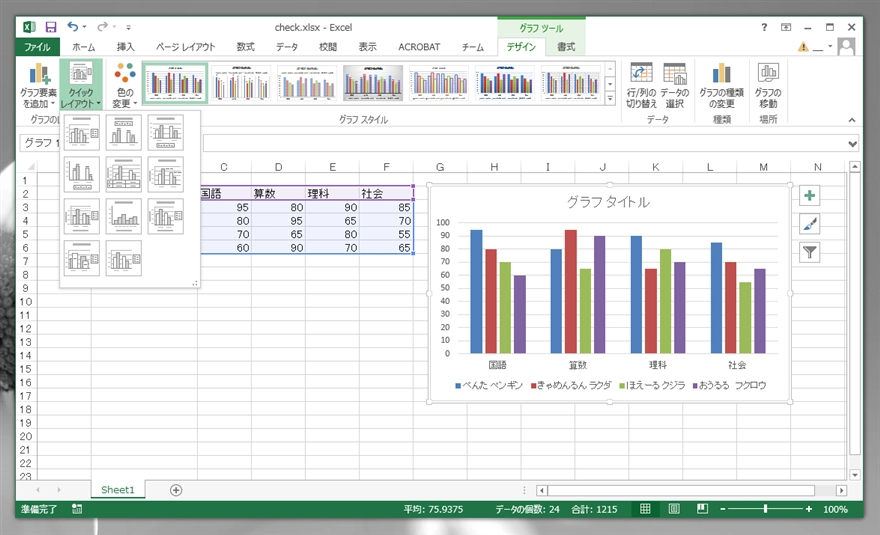Image resolution: width=880 pixels, height=535 pixels.
Task: Click the macro record icon in status bar
Action: tap(77, 509)
